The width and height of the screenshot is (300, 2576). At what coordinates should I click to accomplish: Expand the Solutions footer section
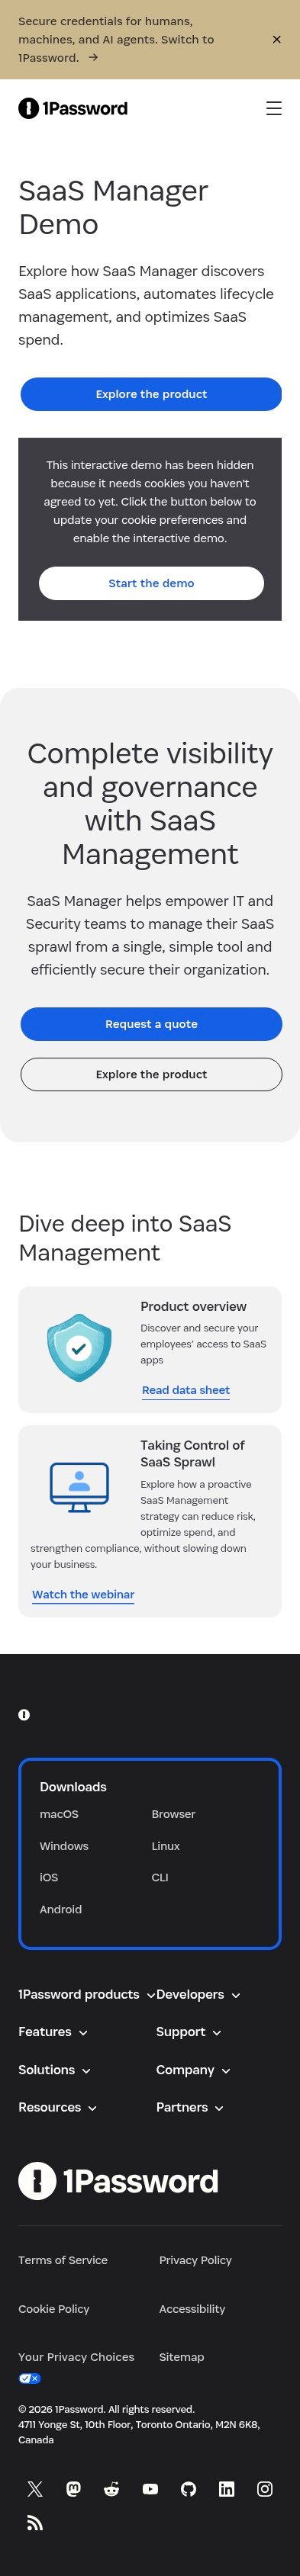point(55,2070)
